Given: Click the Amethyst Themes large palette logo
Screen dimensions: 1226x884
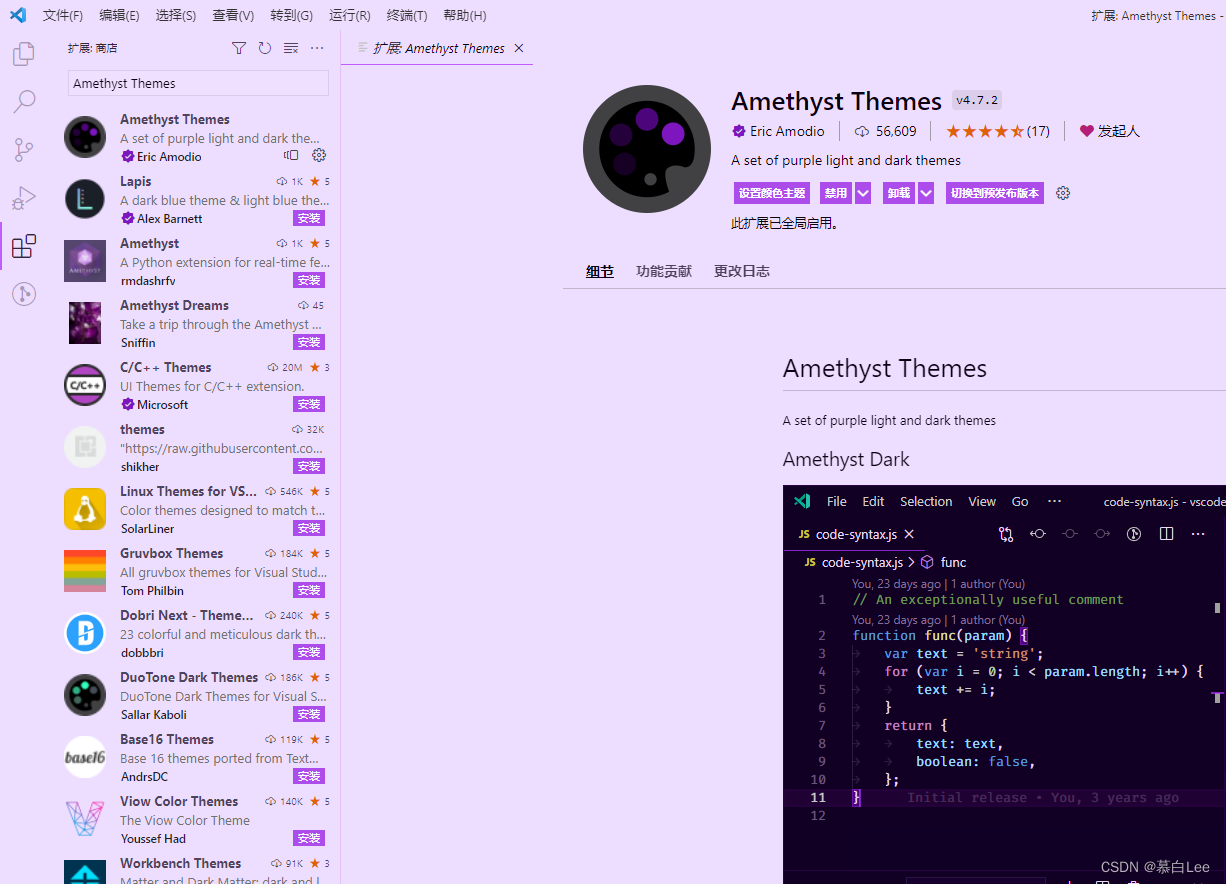Looking at the screenshot, I should point(647,150).
